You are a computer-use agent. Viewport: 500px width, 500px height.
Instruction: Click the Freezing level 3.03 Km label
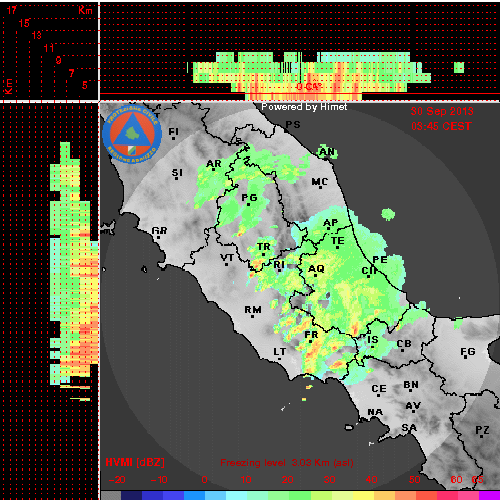point(287,463)
